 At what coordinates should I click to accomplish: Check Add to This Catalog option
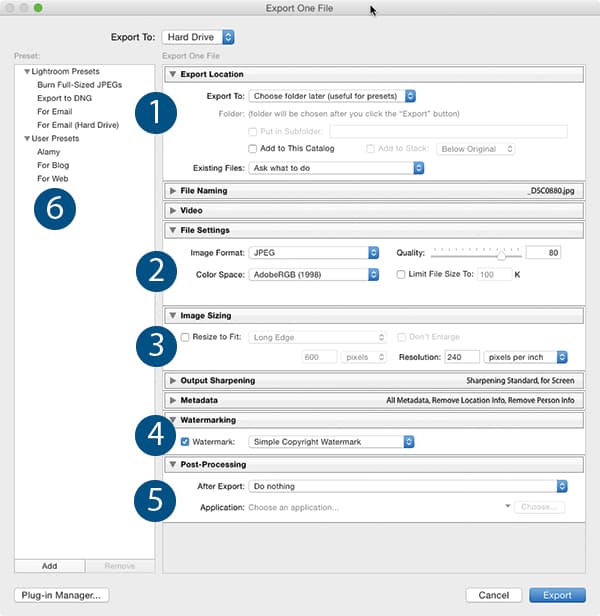tap(254, 148)
